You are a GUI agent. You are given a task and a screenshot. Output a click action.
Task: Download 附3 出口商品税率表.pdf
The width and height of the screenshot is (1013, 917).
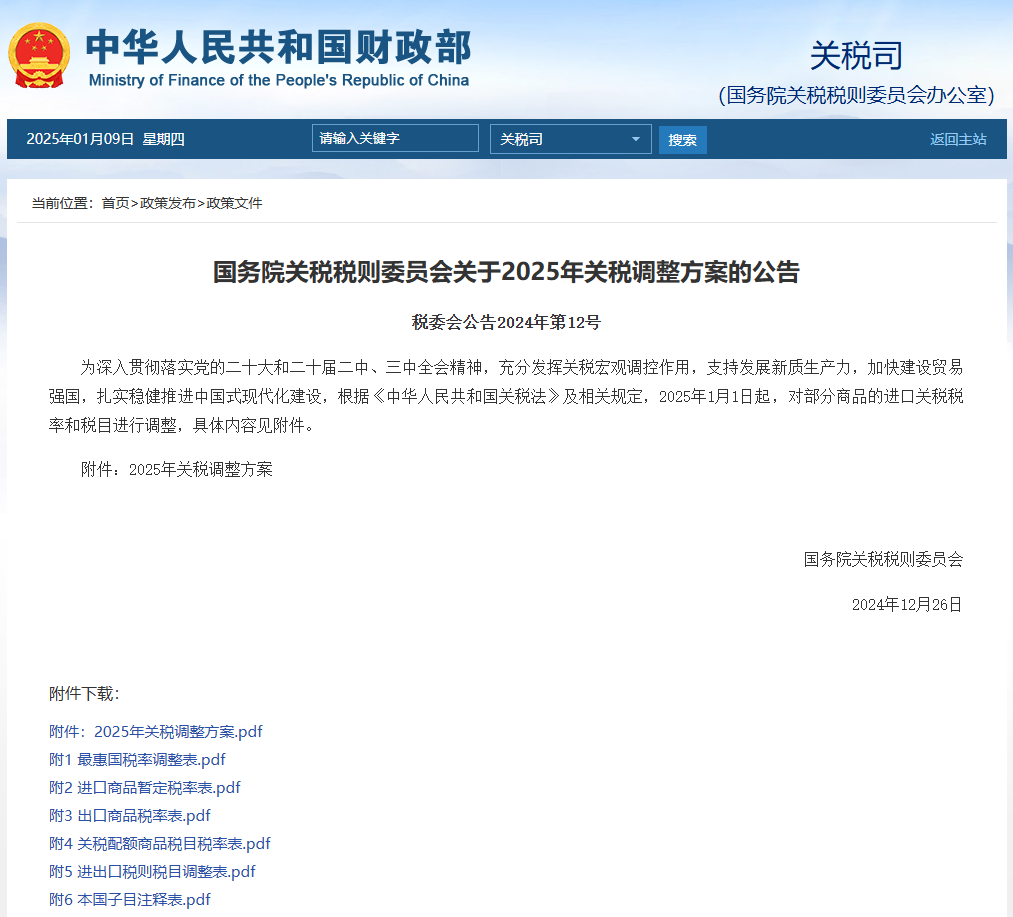tap(130, 815)
